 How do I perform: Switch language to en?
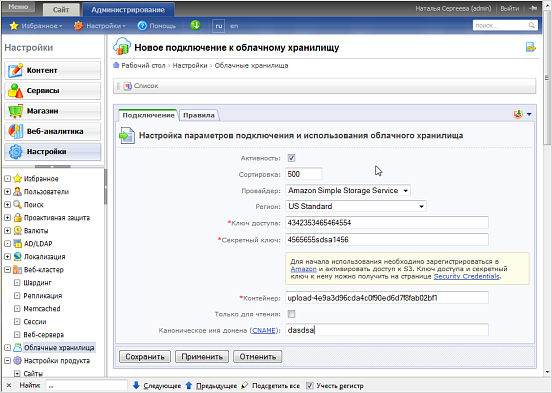pyautogui.click(x=234, y=26)
